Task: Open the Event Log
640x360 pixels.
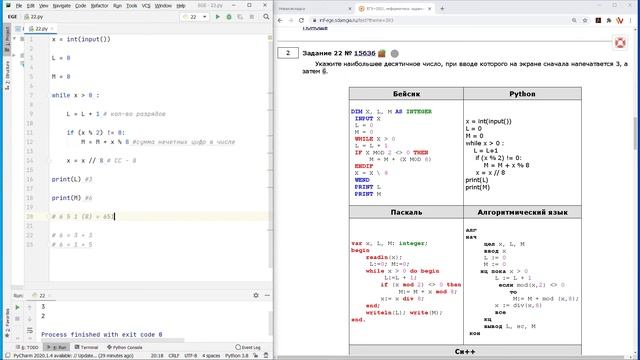Action: tap(248, 347)
